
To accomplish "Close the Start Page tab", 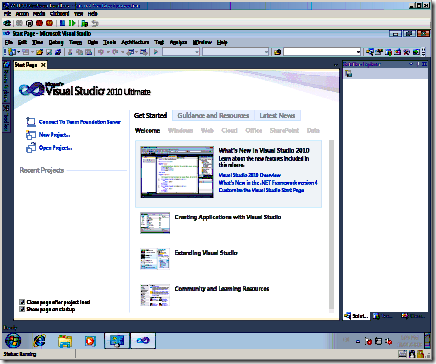I will tap(43, 65).
